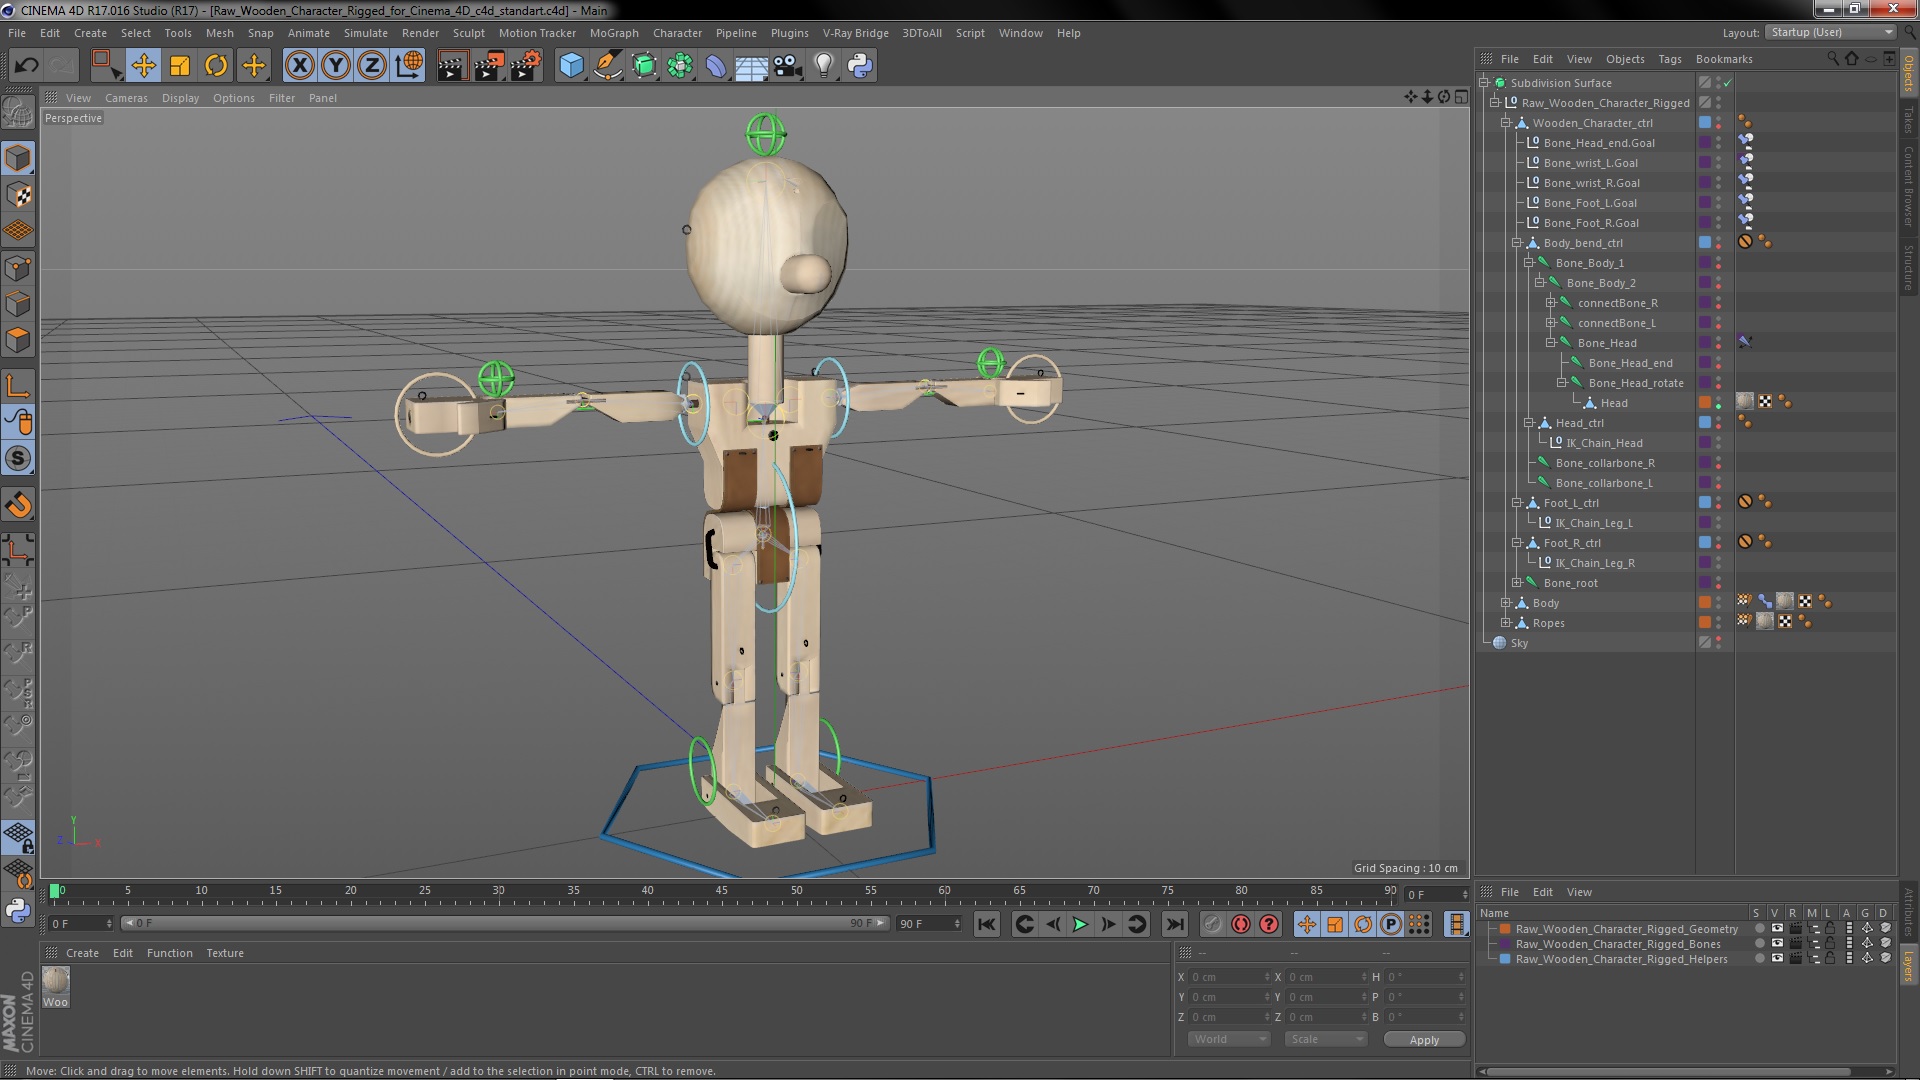
Task: Open the V-Ray Bridge menu
Action: click(855, 33)
